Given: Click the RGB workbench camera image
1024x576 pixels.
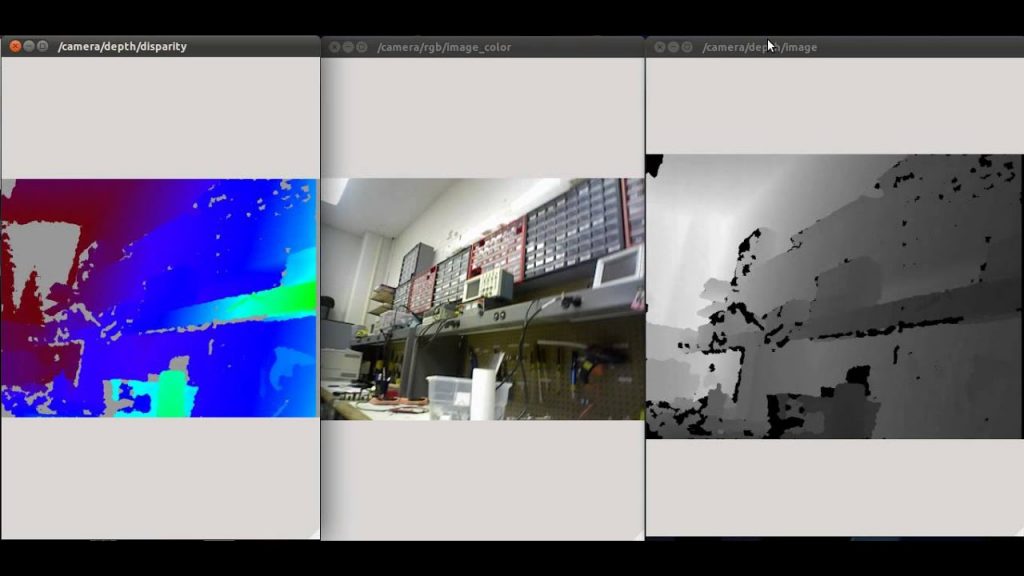Looking at the screenshot, I should click(x=483, y=299).
